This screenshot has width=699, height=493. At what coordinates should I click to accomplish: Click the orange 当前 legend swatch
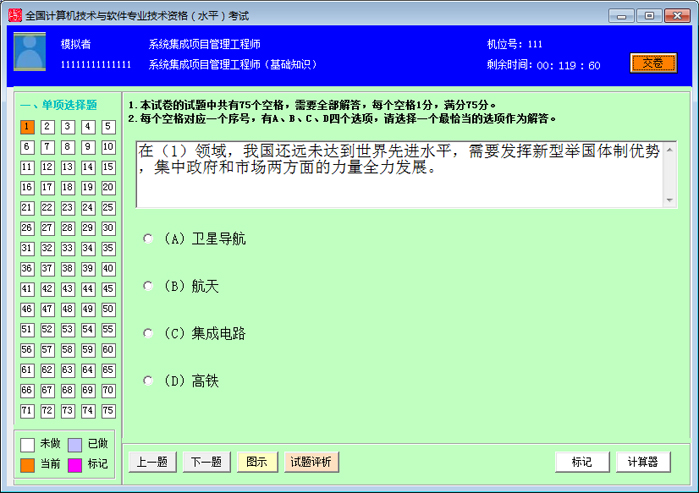coord(27,464)
